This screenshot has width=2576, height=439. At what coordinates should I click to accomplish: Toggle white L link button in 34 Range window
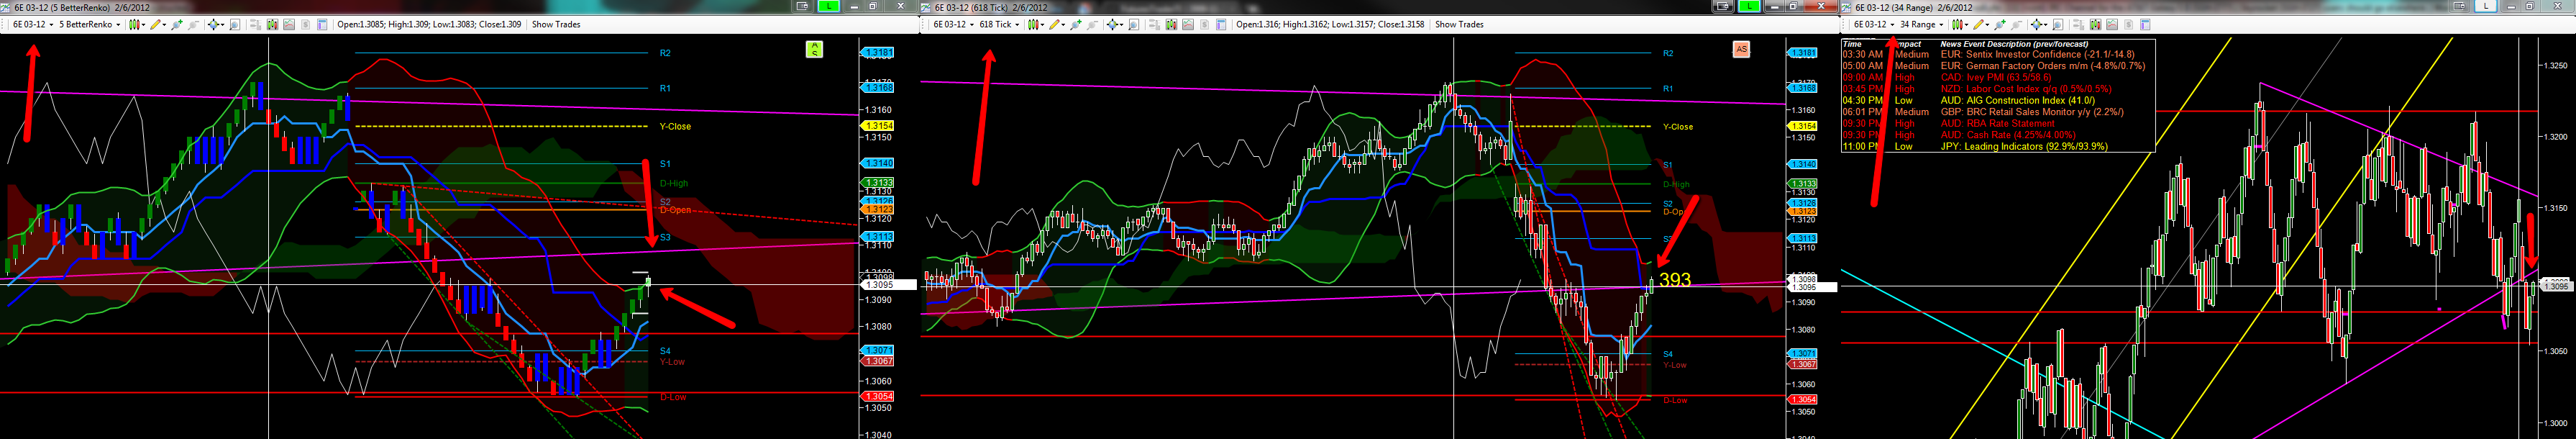(x=2486, y=6)
